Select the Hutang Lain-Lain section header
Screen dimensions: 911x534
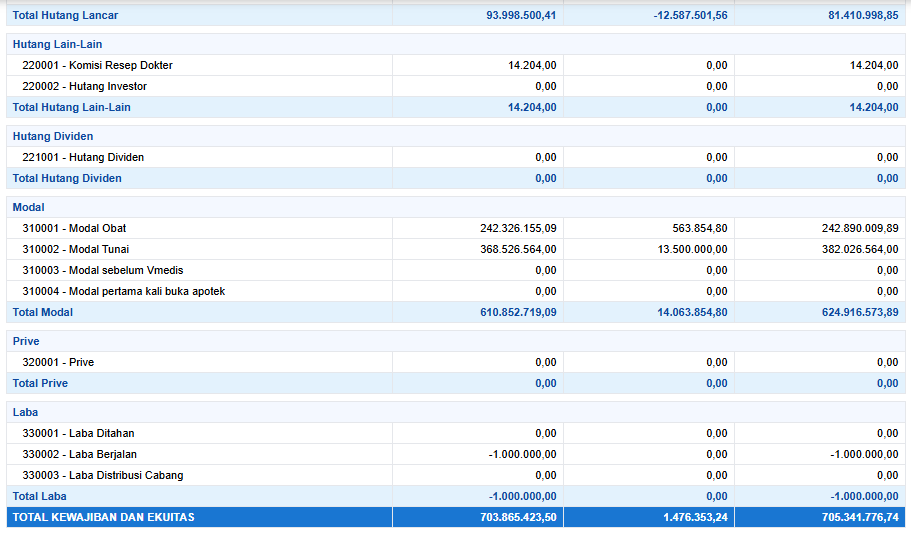(x=57, y=44)
